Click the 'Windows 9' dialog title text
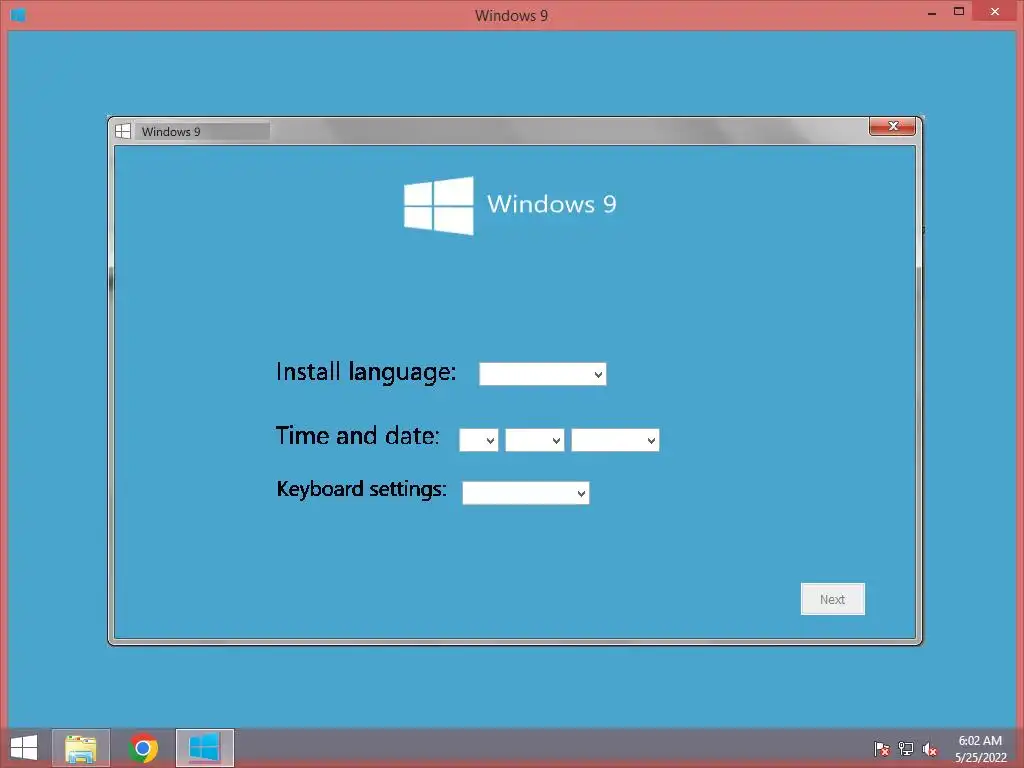 pyautogui.click(x=171, y=132)
